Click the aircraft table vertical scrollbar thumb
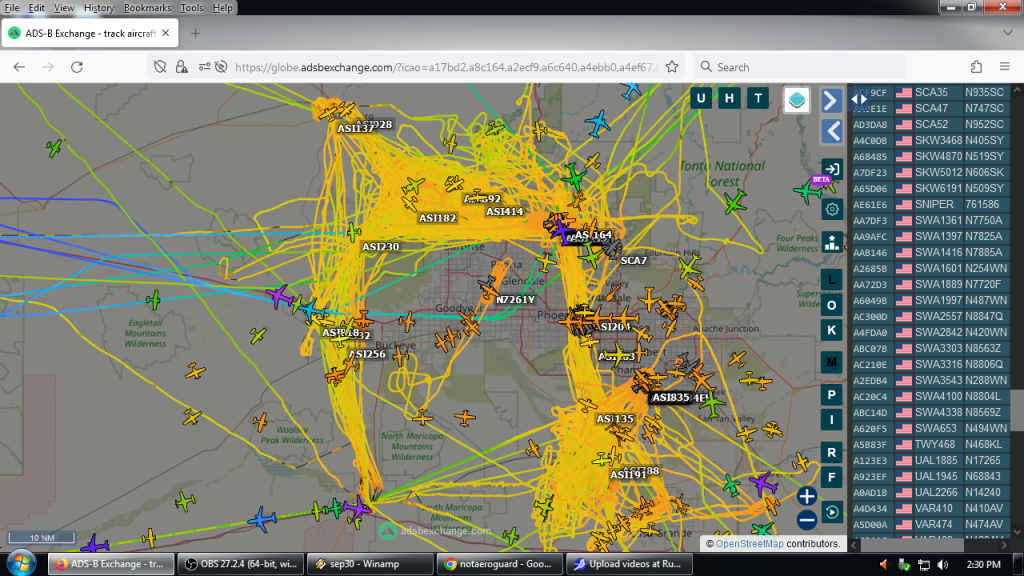 [x=1017, y=410]
